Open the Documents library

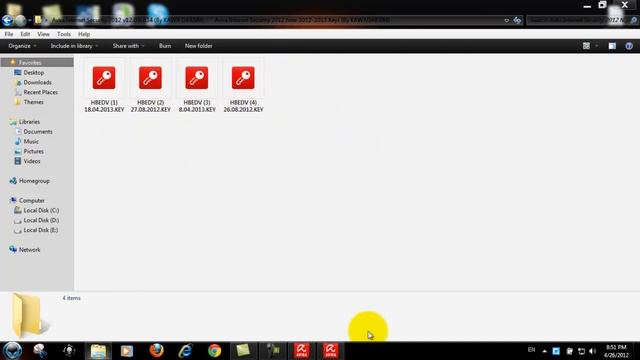point(38,132)
